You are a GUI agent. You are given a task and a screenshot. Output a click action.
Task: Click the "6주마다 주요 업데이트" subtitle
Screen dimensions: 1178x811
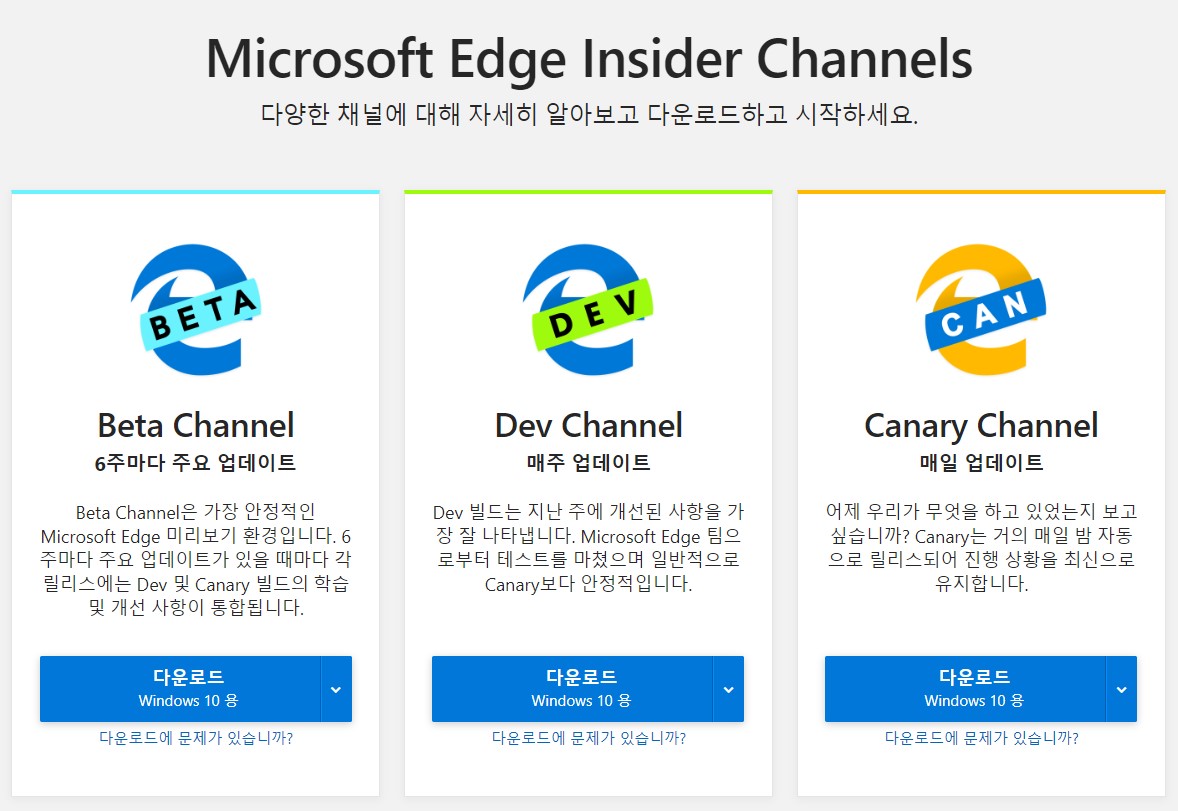pos(196,462)
